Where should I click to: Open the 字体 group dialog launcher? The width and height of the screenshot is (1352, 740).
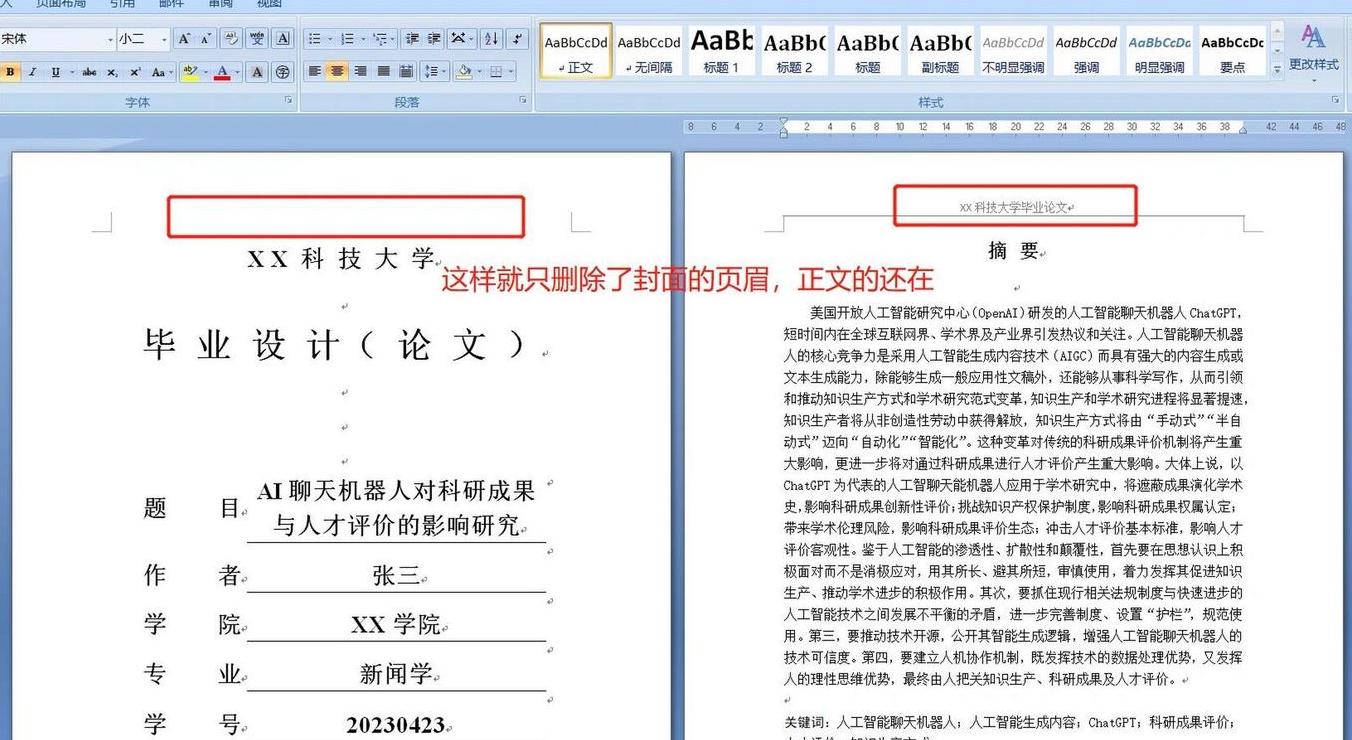[x=289, y=100]
